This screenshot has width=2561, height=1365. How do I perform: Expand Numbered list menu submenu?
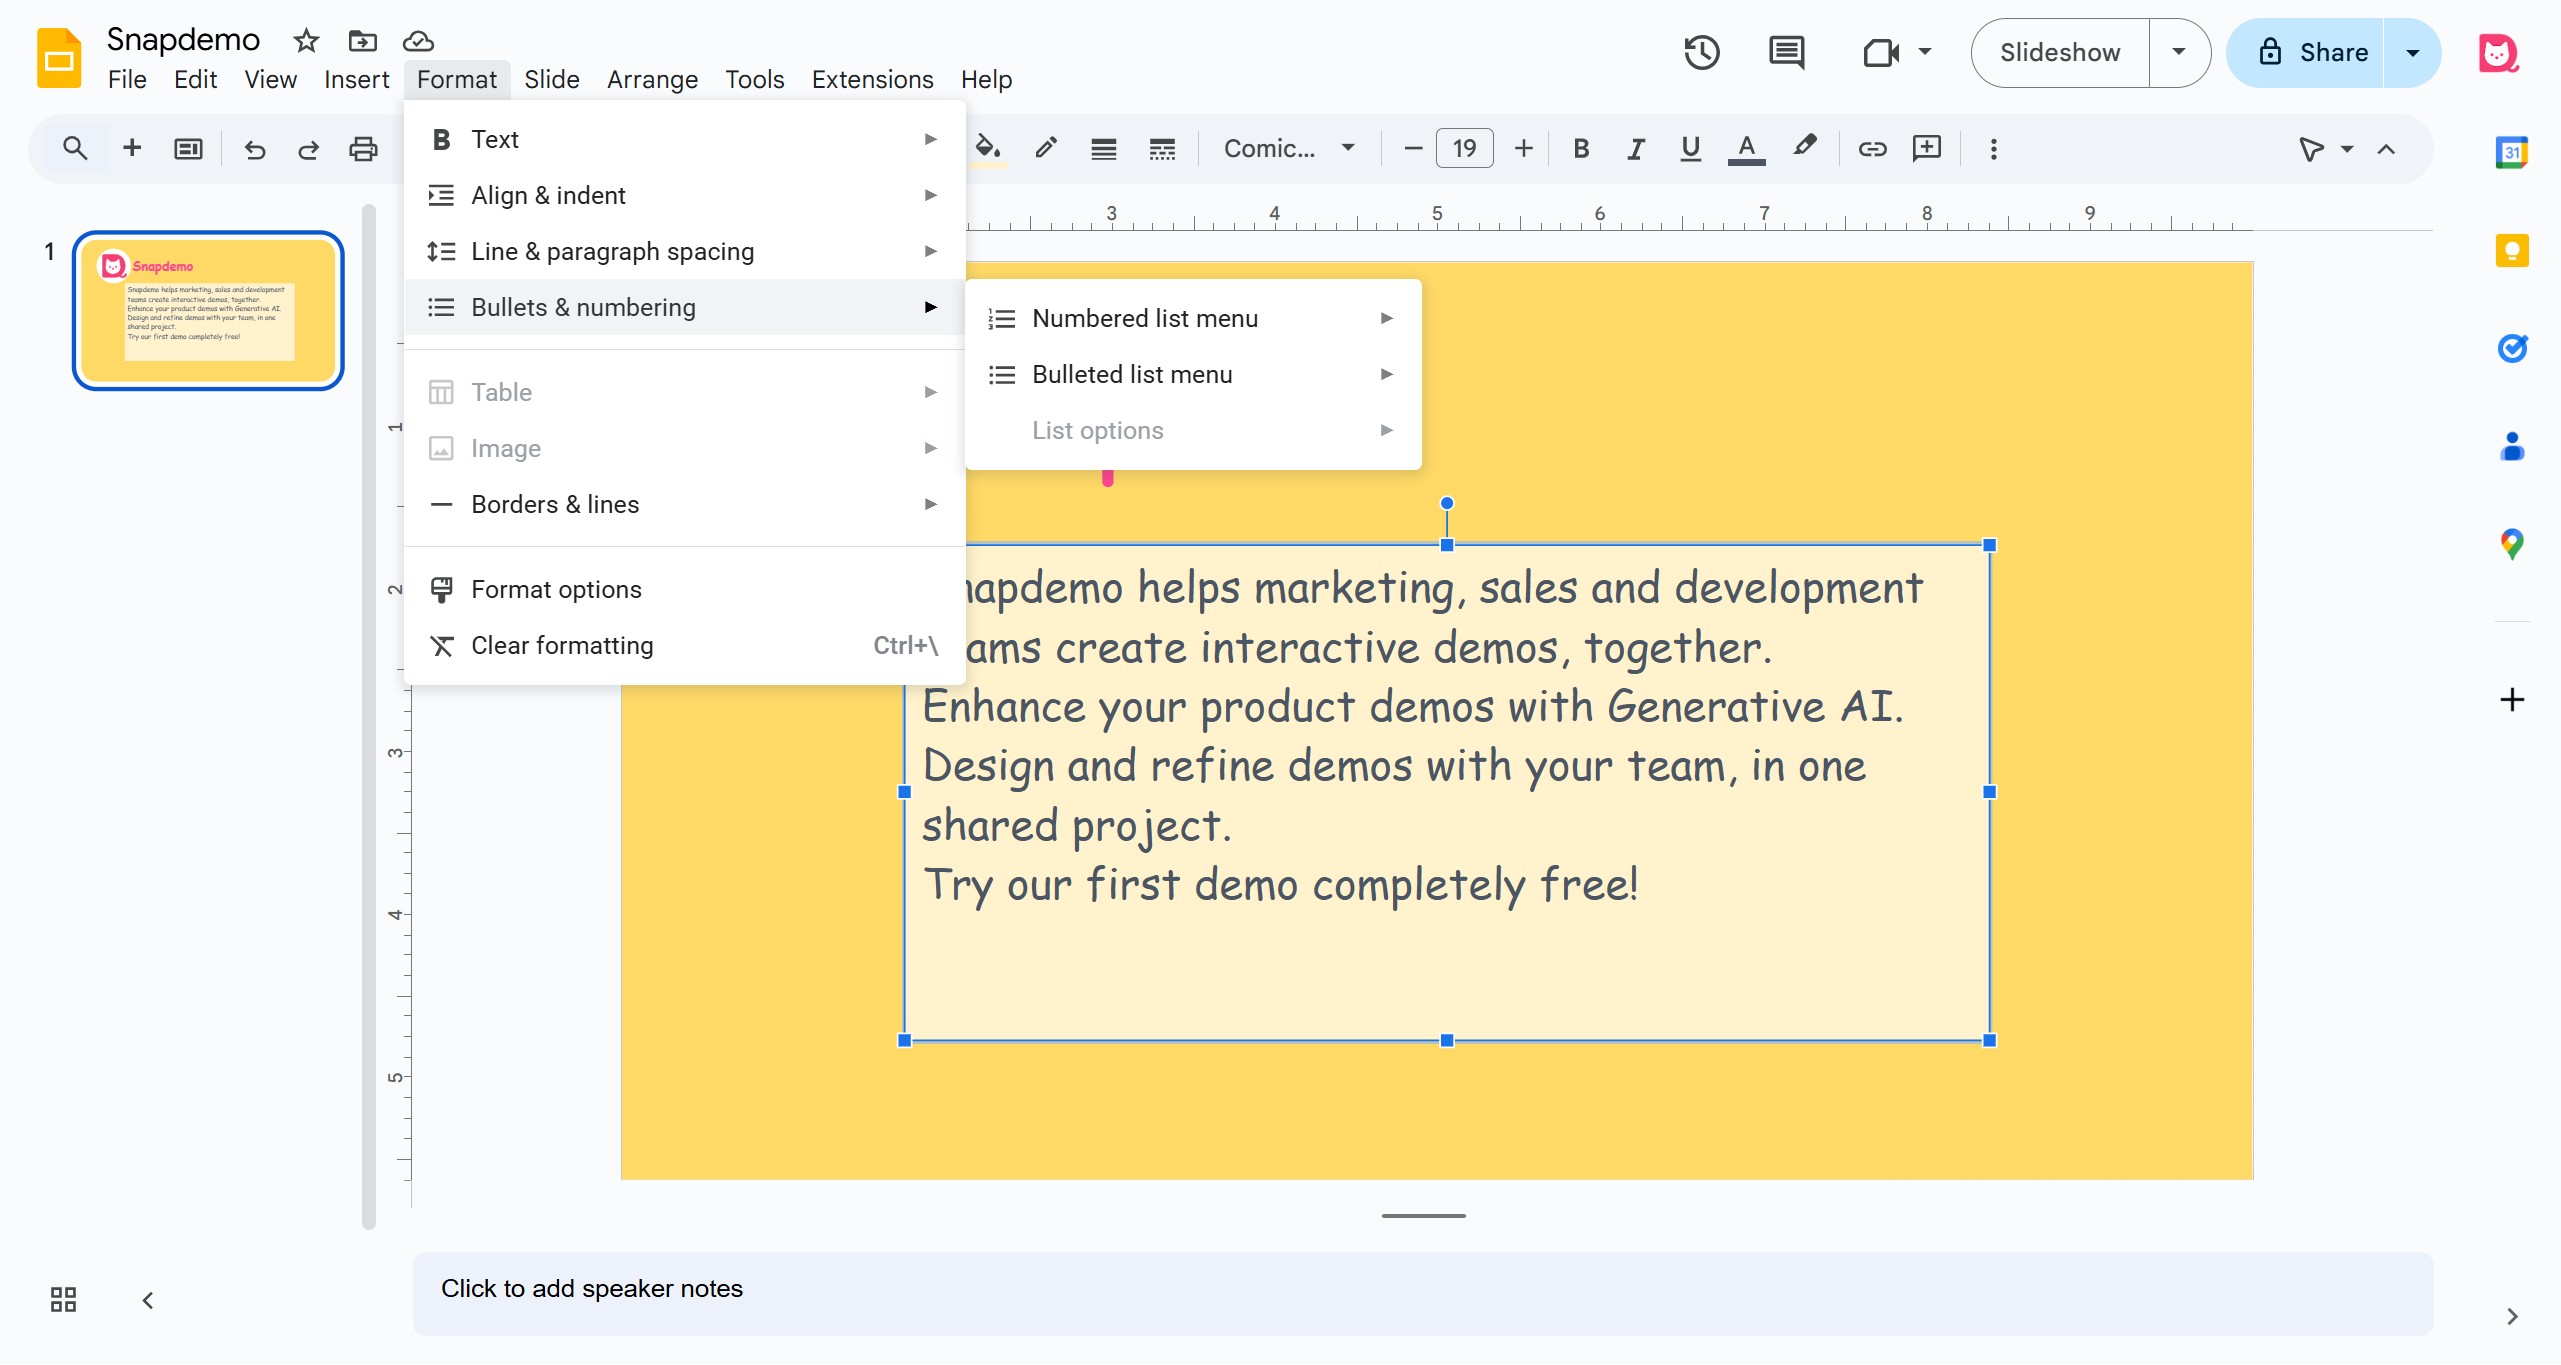[1193, 318]
